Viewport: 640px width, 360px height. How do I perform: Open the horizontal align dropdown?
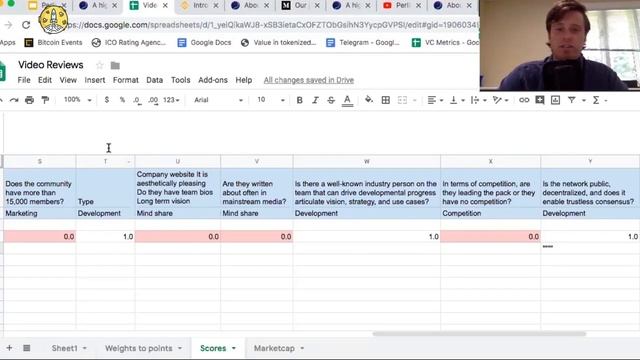click(435, 100)
